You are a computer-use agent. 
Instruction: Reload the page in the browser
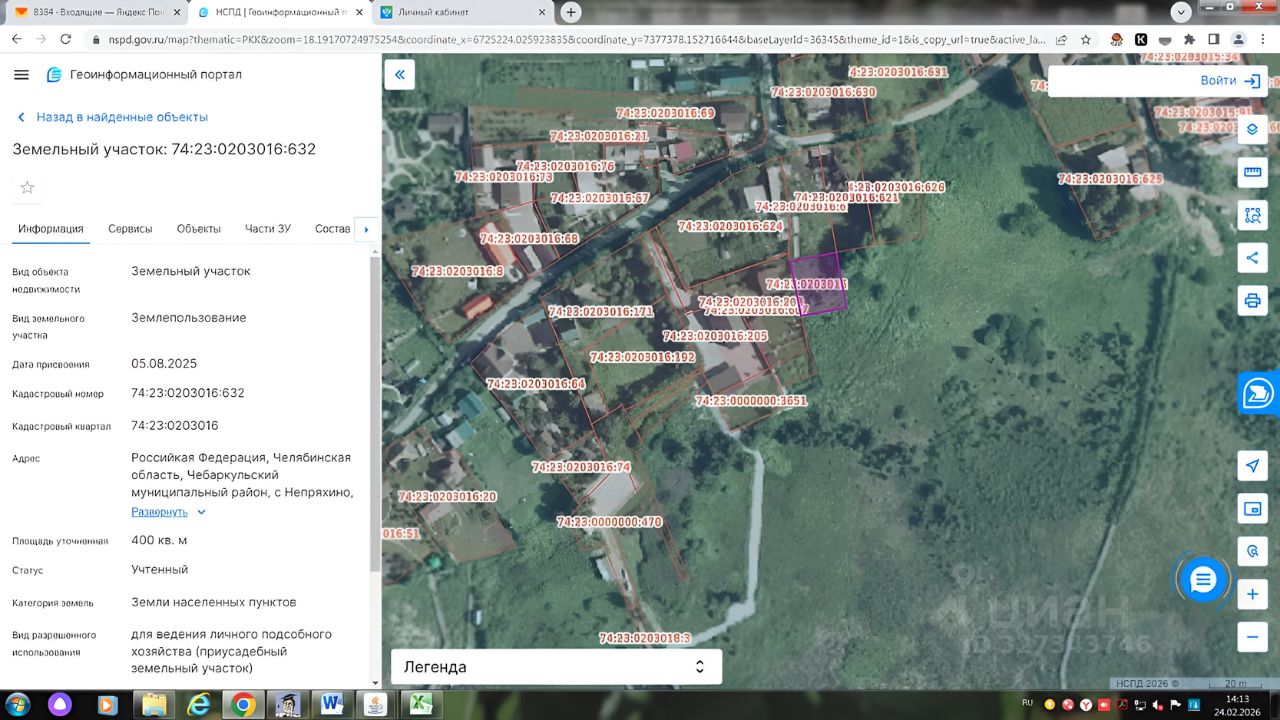(x=66, y=39)
